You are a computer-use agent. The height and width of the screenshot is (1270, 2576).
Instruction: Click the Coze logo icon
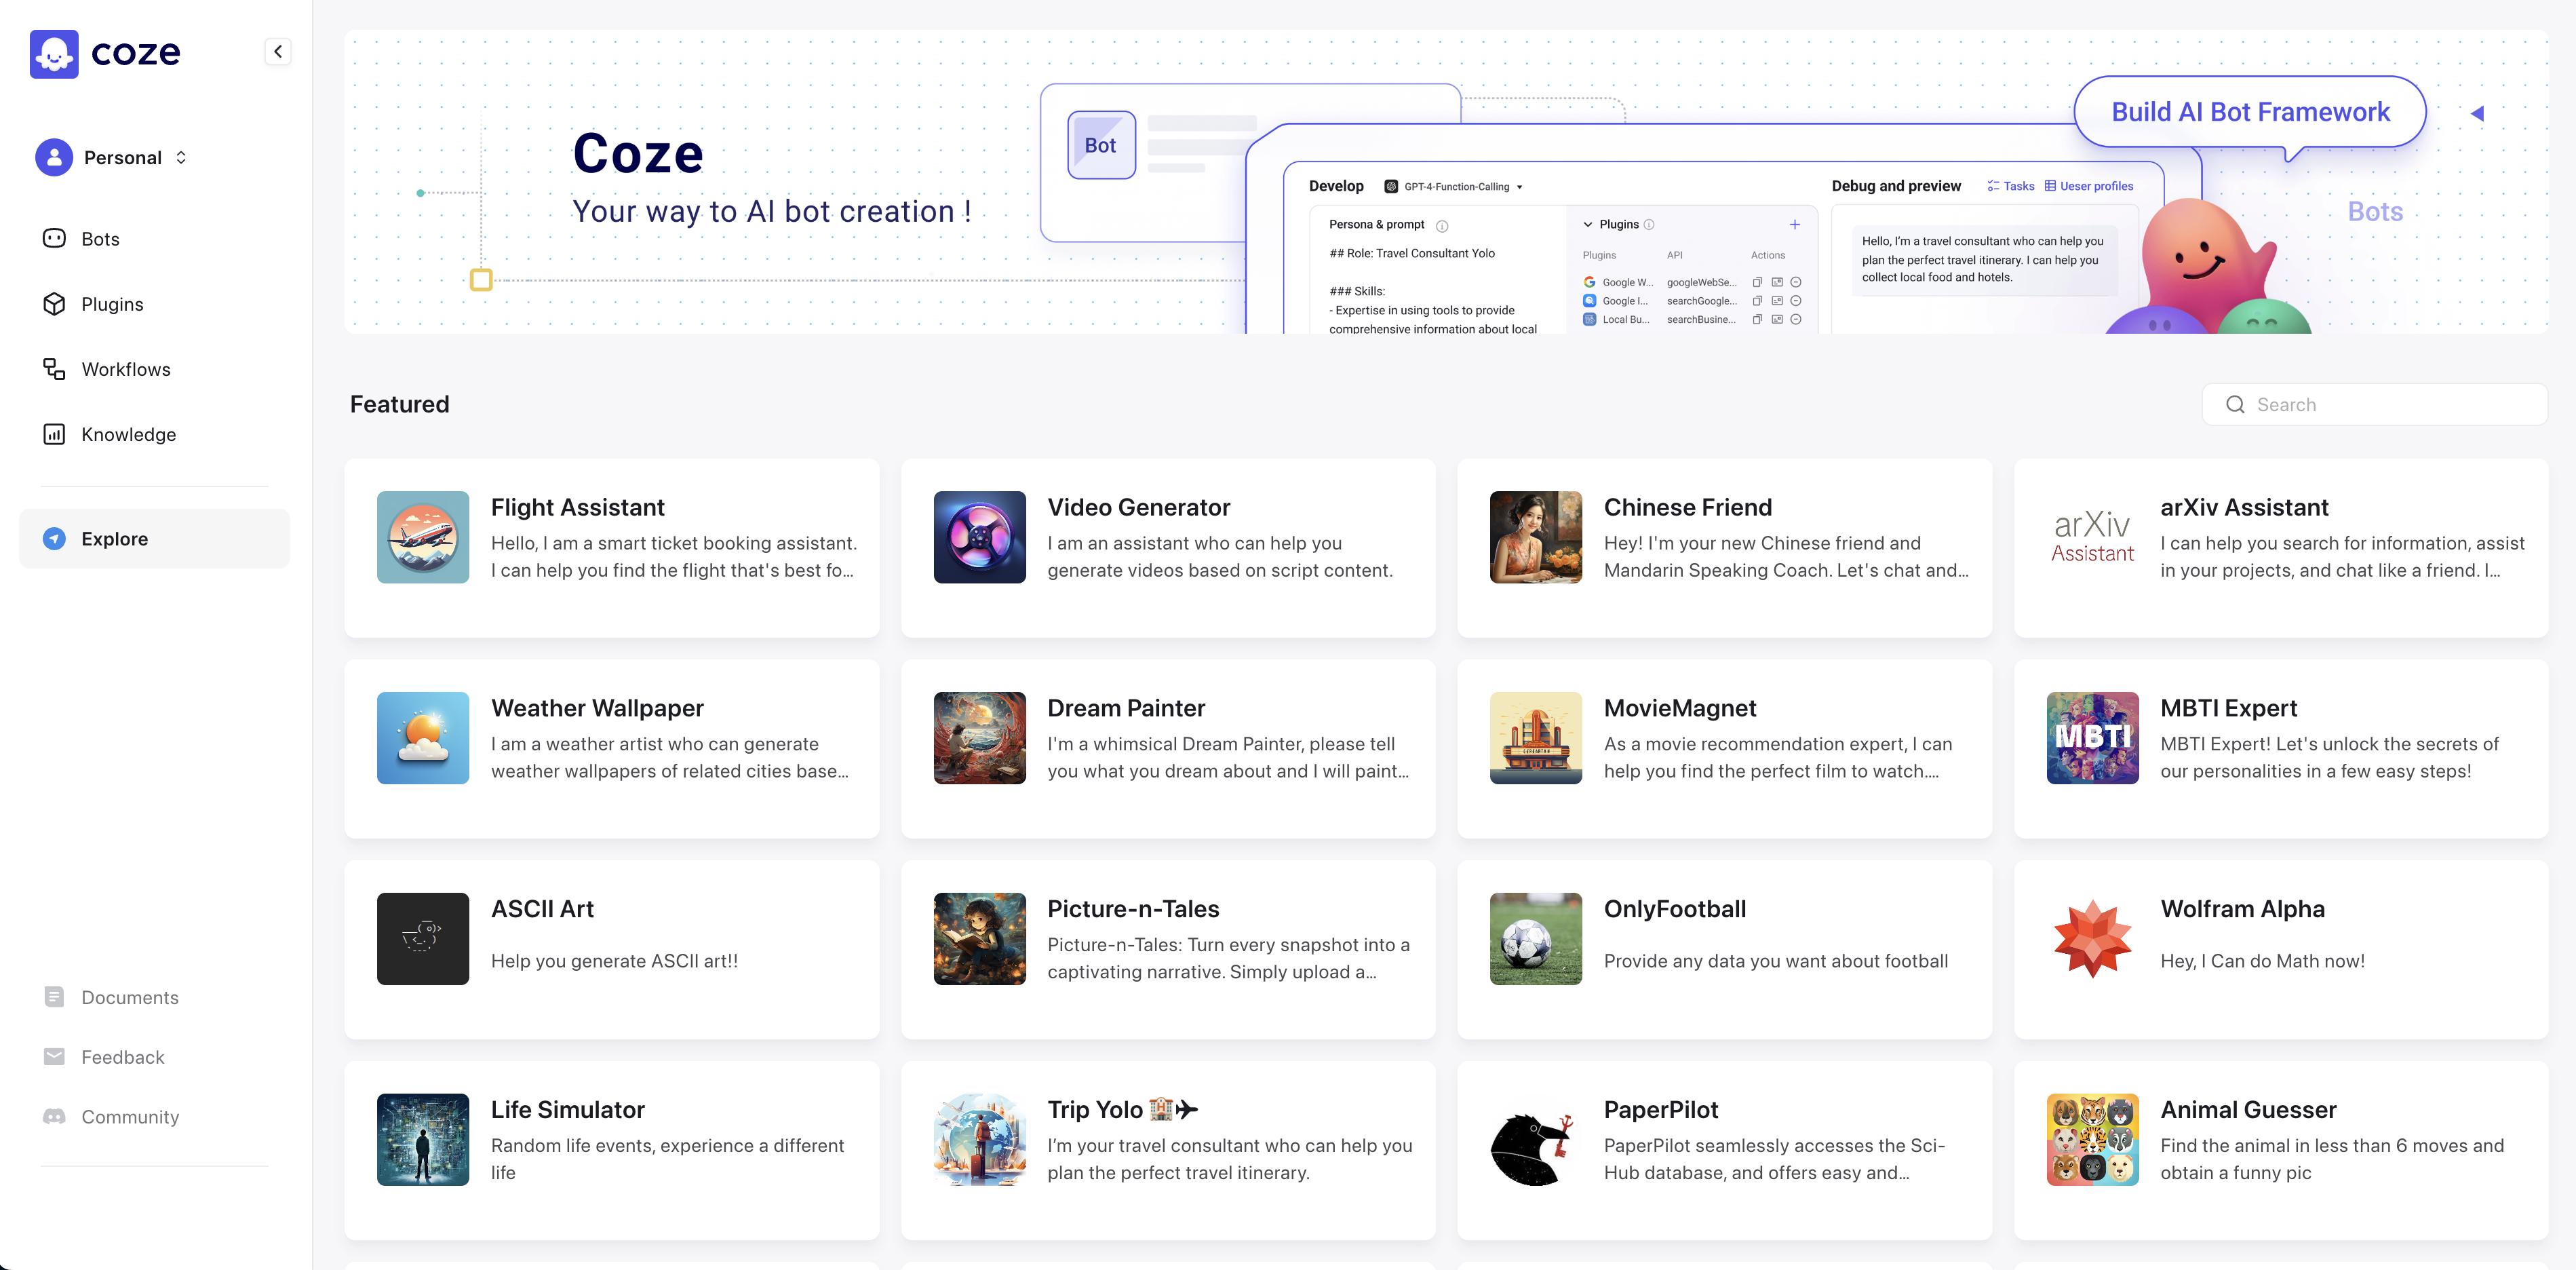54,53
